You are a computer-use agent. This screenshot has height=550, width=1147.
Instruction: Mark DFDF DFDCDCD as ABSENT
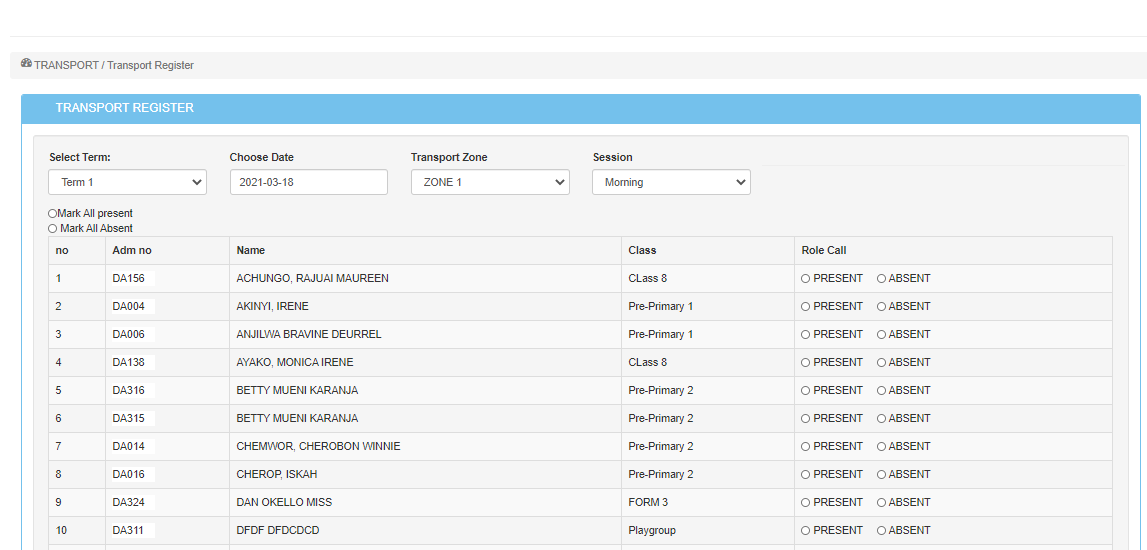[881, 531]
